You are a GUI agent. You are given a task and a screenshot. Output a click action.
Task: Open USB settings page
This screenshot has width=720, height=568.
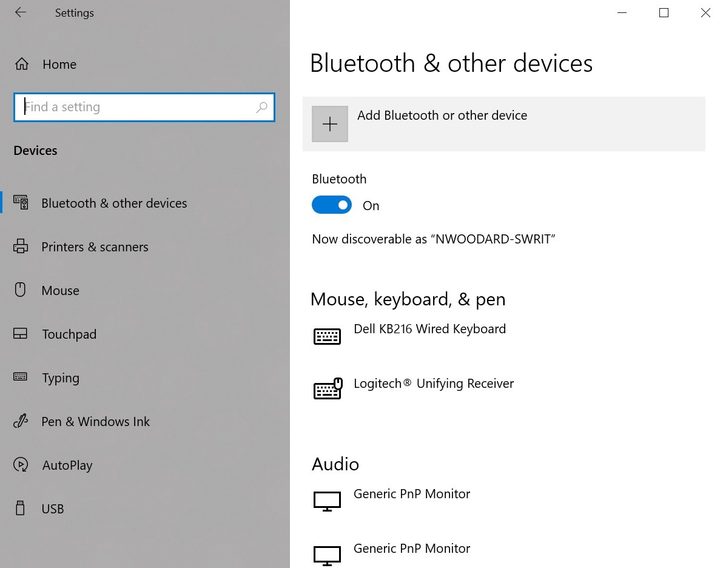[x=52, y=509]
